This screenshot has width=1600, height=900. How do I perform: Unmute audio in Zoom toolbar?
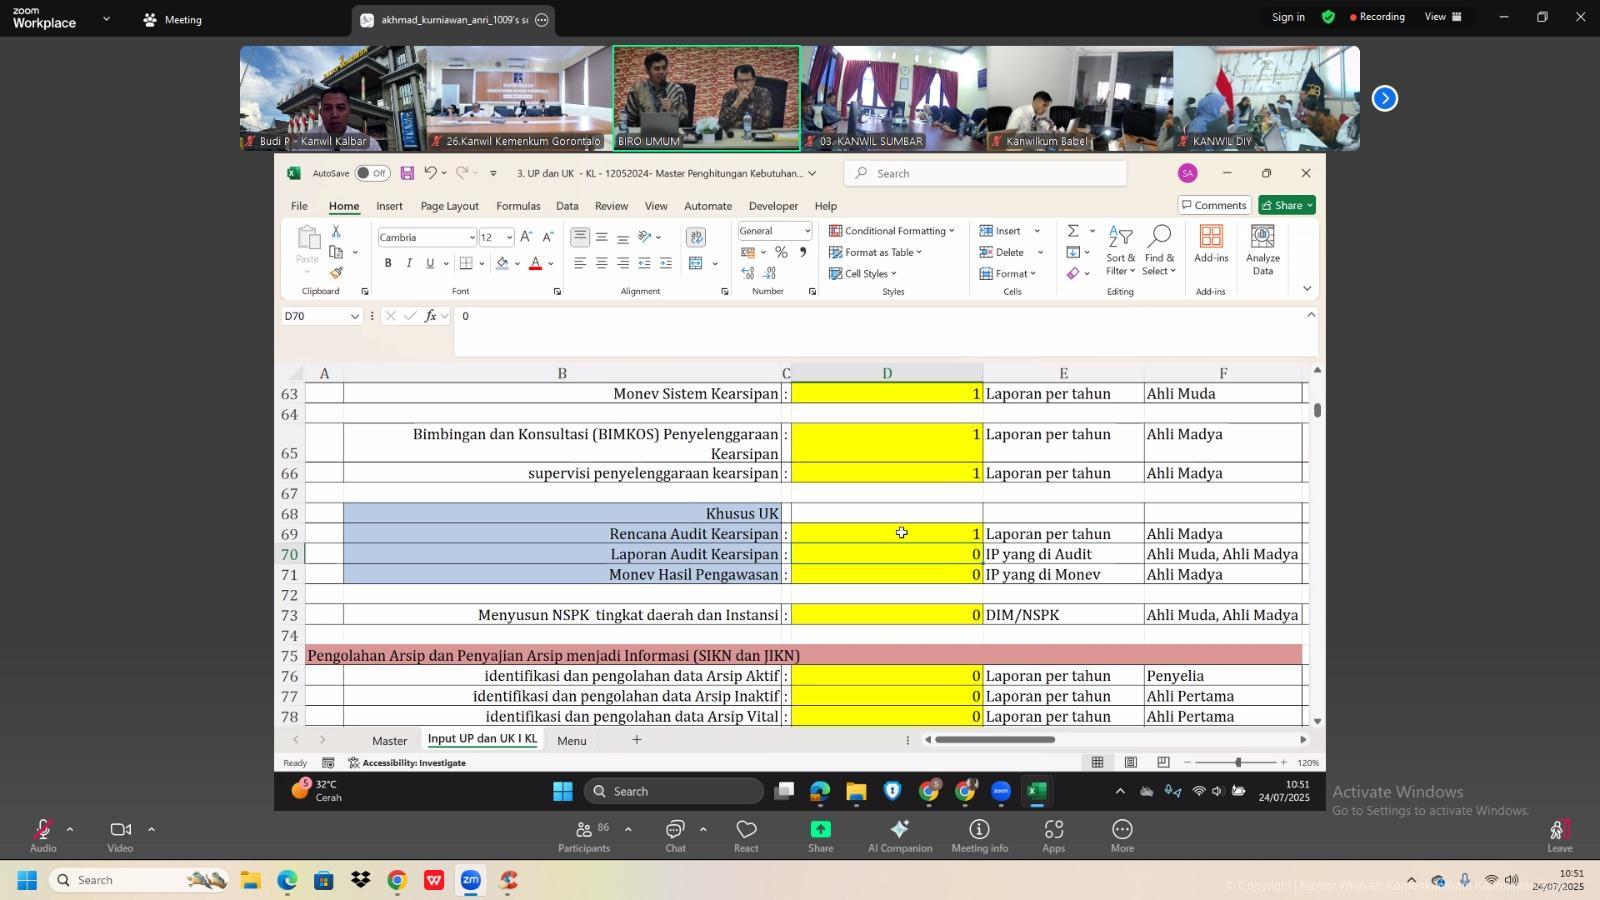coord(42,835)
